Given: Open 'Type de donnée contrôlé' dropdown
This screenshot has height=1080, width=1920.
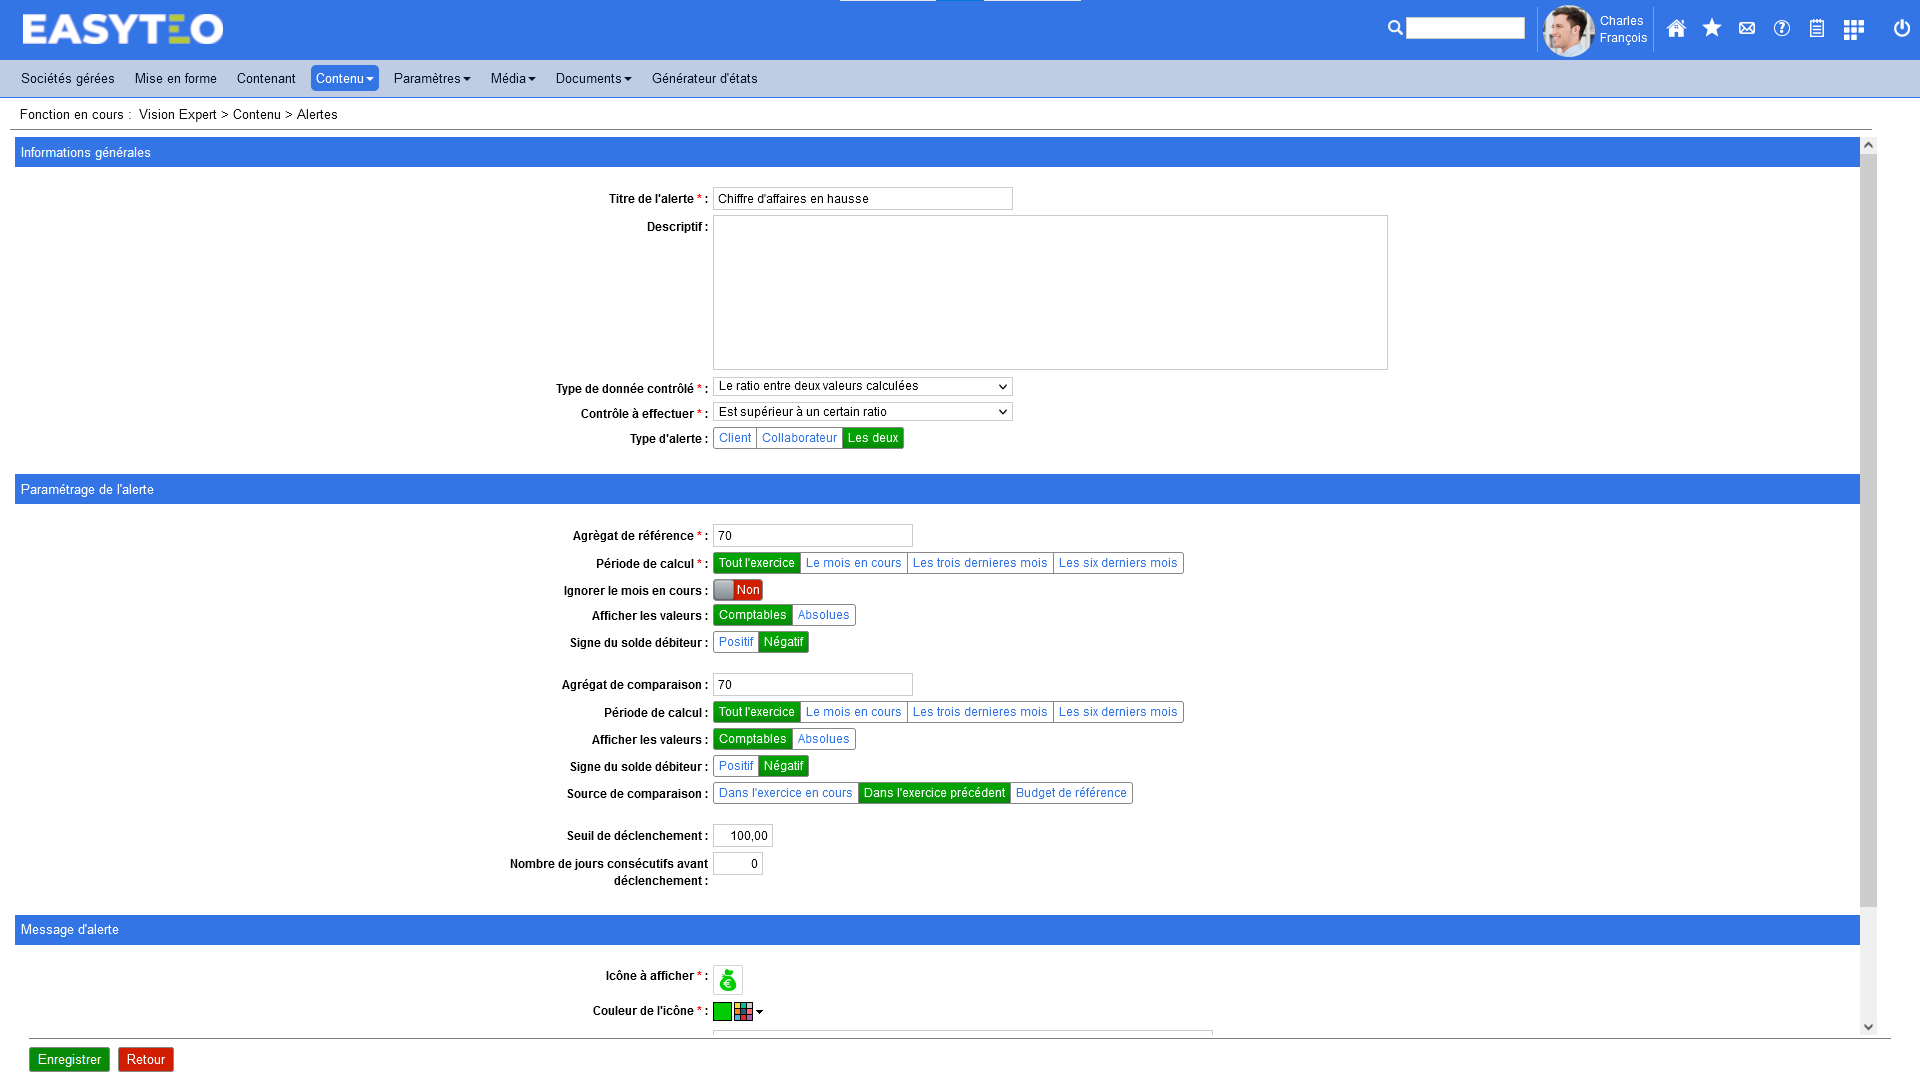Looking at the screenshot, I should [862, 386].
